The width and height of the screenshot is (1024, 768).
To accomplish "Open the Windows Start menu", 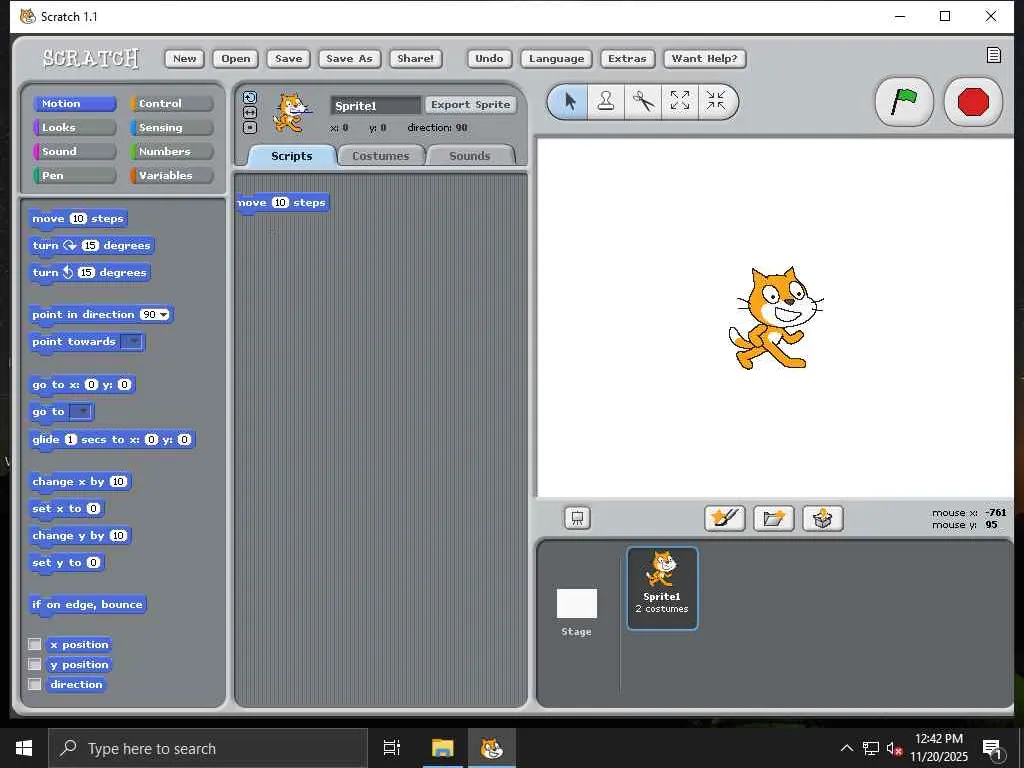I will click(x=24, y=748).
